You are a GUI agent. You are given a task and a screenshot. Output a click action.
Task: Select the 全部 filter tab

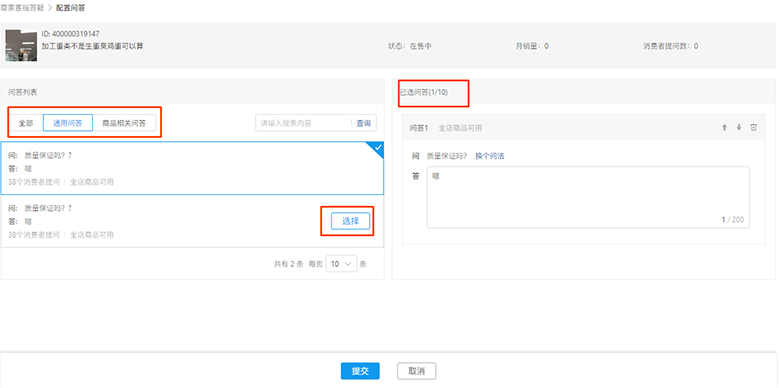pyautogui.click(x=26, y=123)
